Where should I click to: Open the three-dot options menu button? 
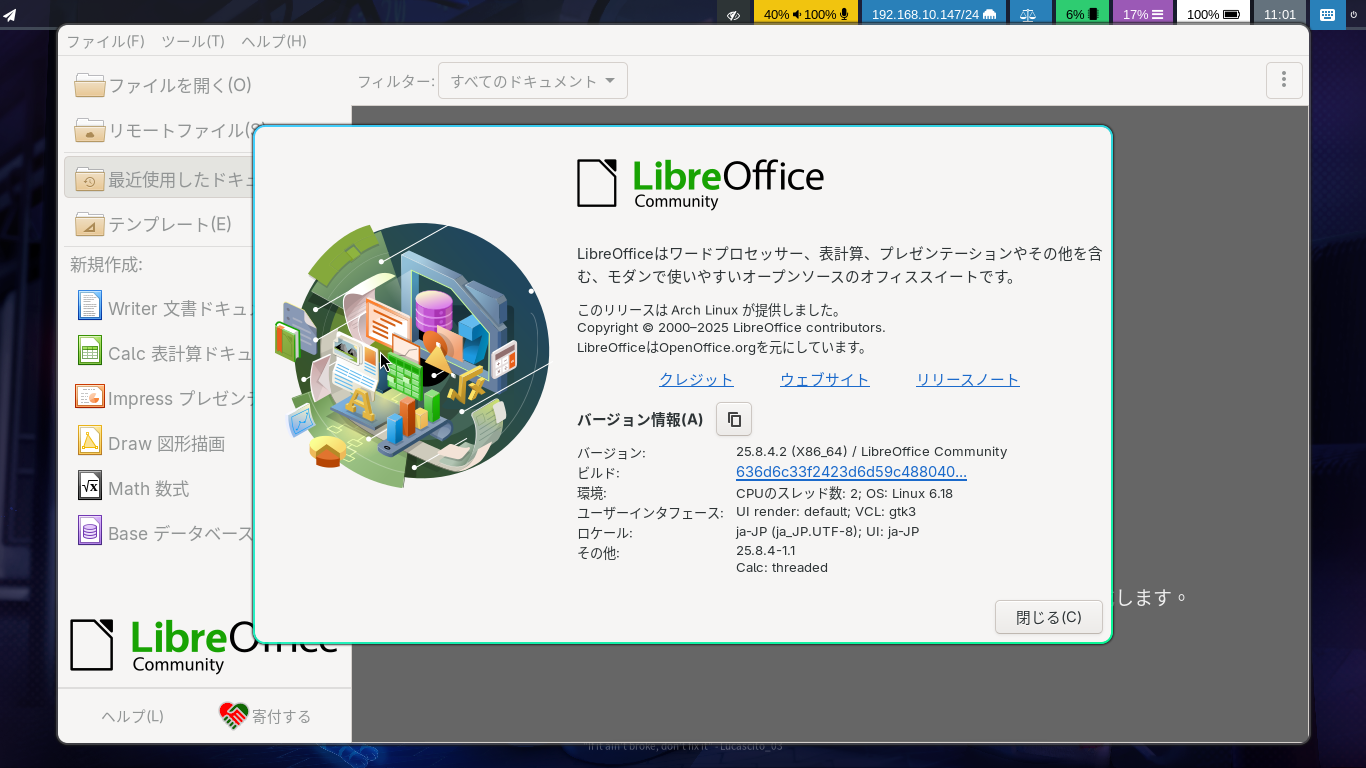pos(1284,81)
